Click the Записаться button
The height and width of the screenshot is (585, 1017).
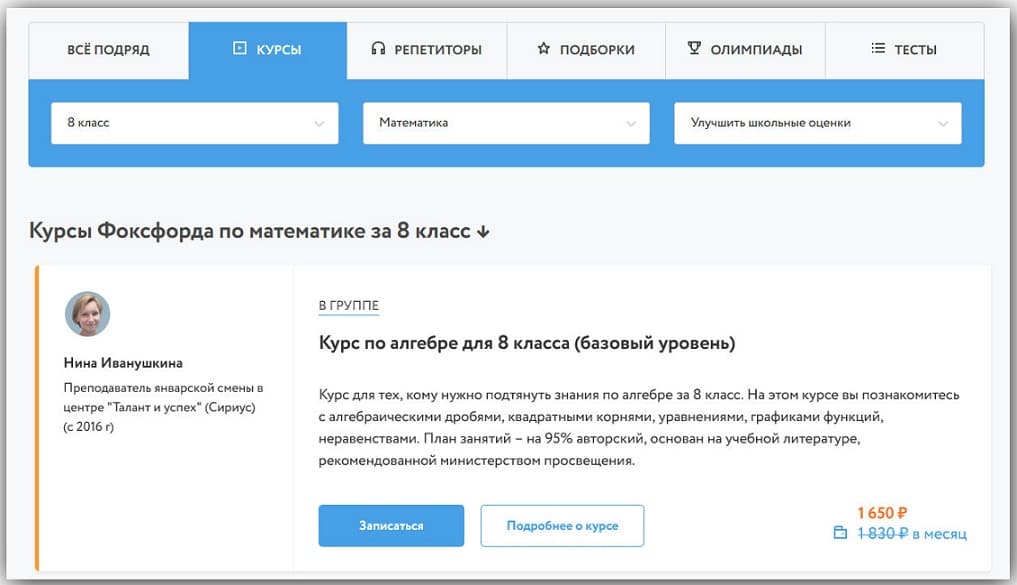(x=391, y=526)
